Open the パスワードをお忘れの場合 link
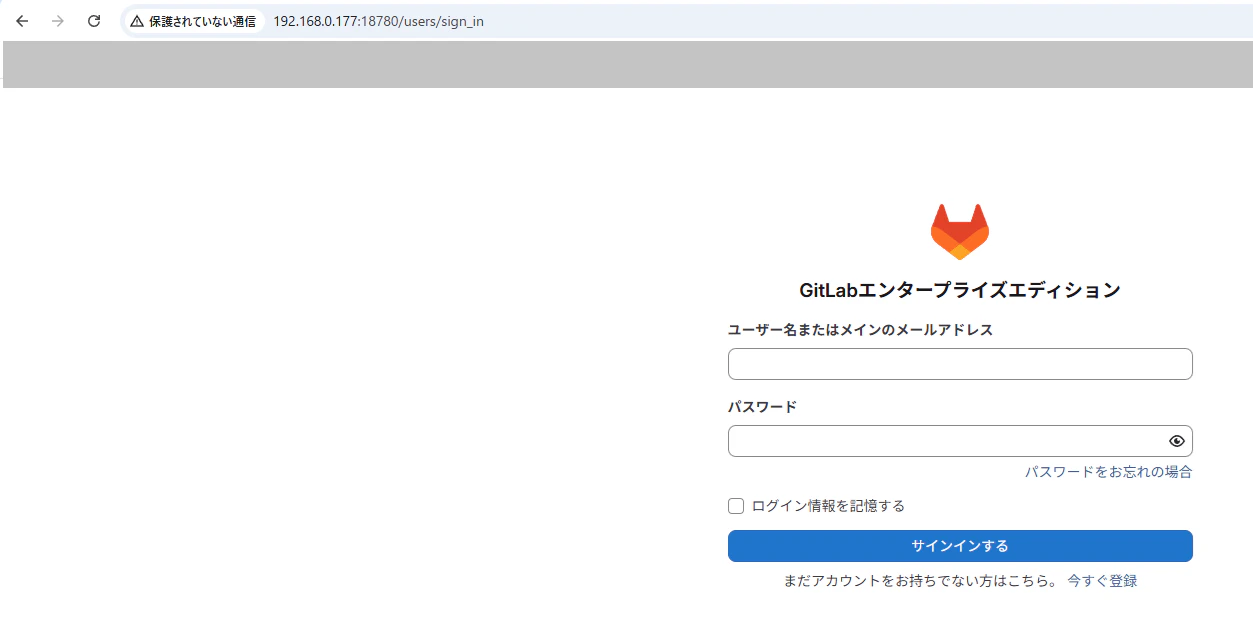Screen dimensions: 1253x631 click(1108, 471)
